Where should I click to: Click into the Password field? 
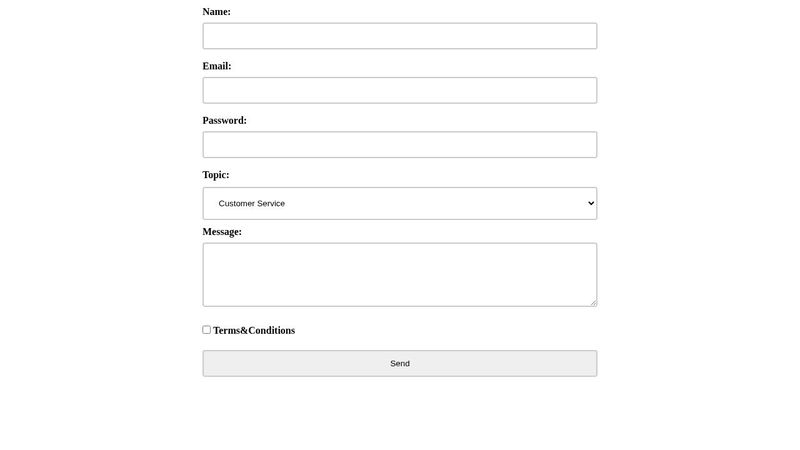pos(400,145)
